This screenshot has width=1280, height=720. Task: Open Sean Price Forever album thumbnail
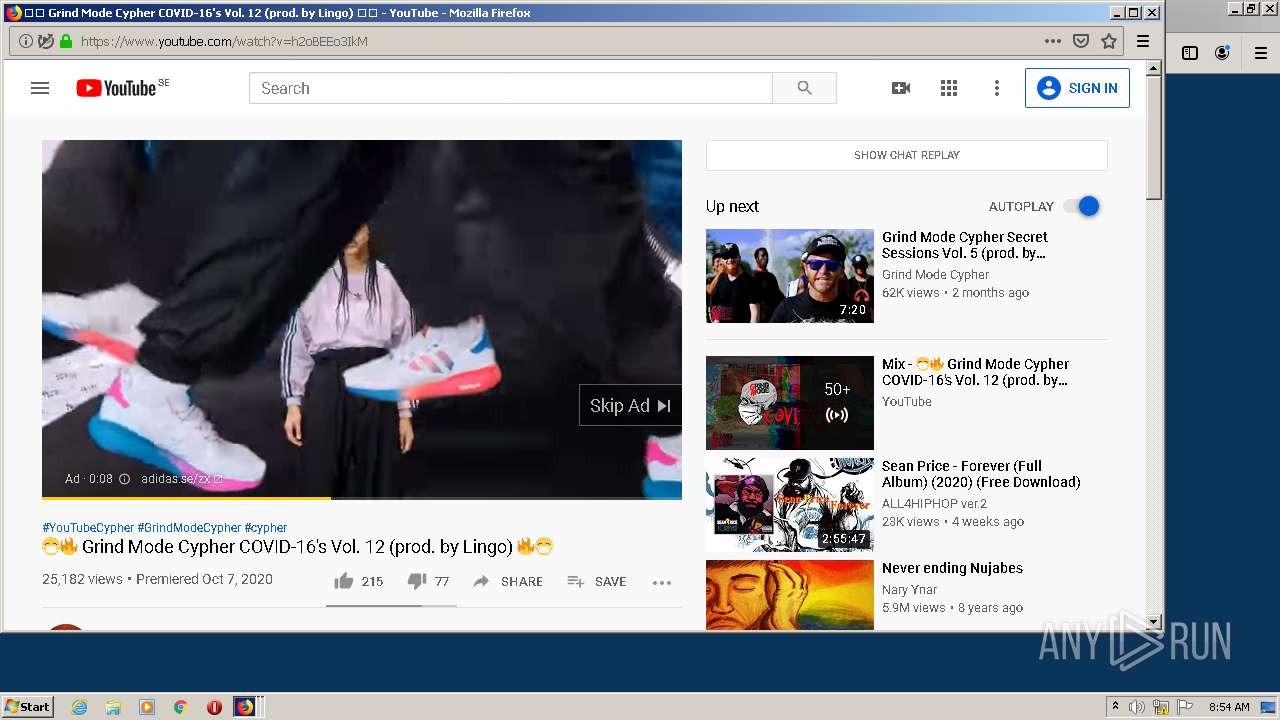(x=790, y=505)
